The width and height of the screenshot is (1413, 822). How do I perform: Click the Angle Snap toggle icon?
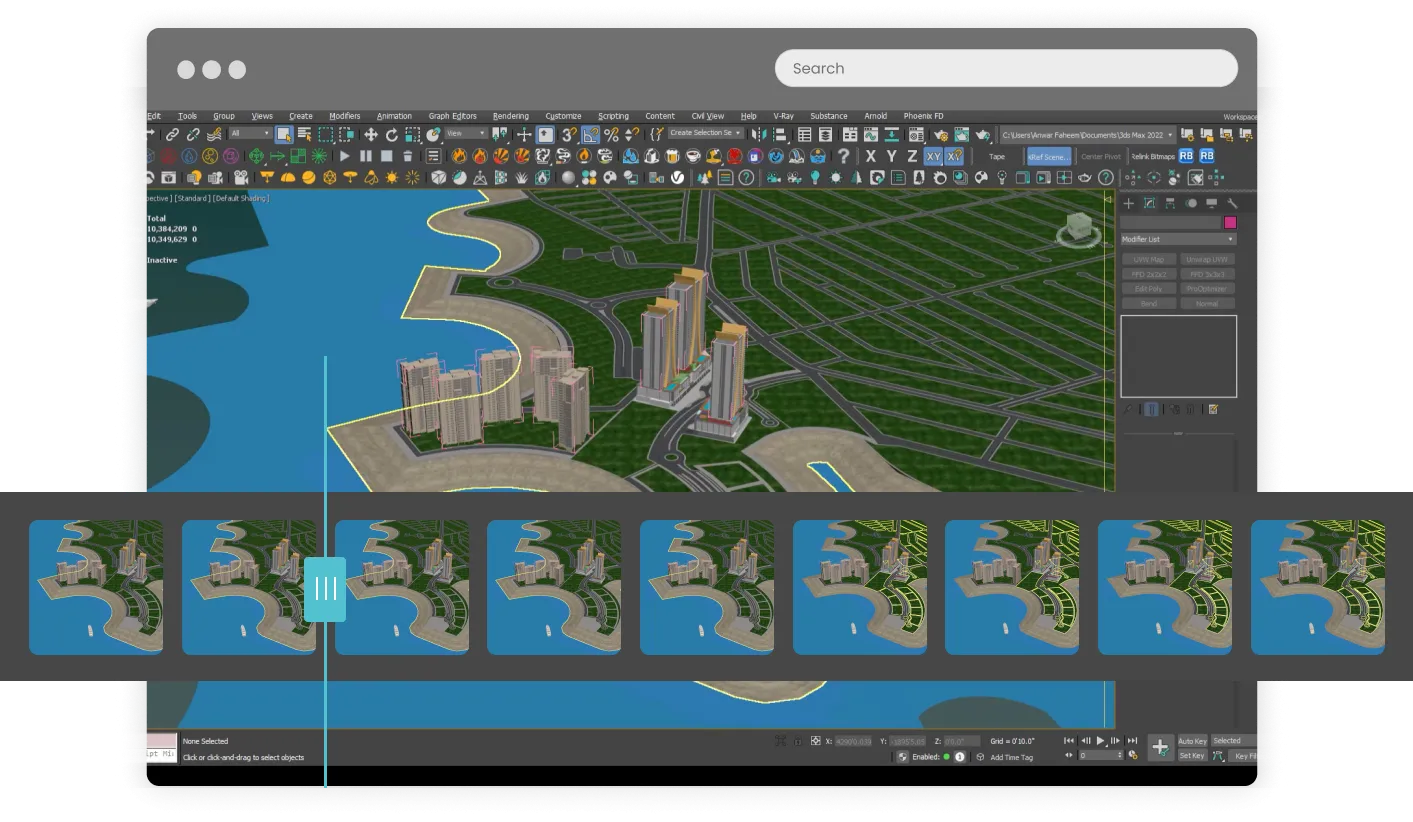pos(590,135)
